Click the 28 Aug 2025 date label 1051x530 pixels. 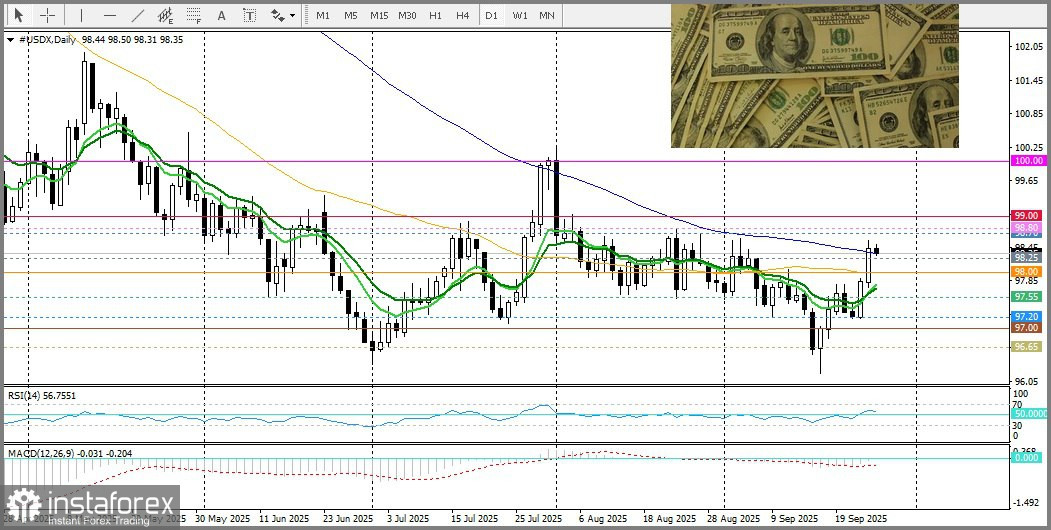click(x=734, y=519)
